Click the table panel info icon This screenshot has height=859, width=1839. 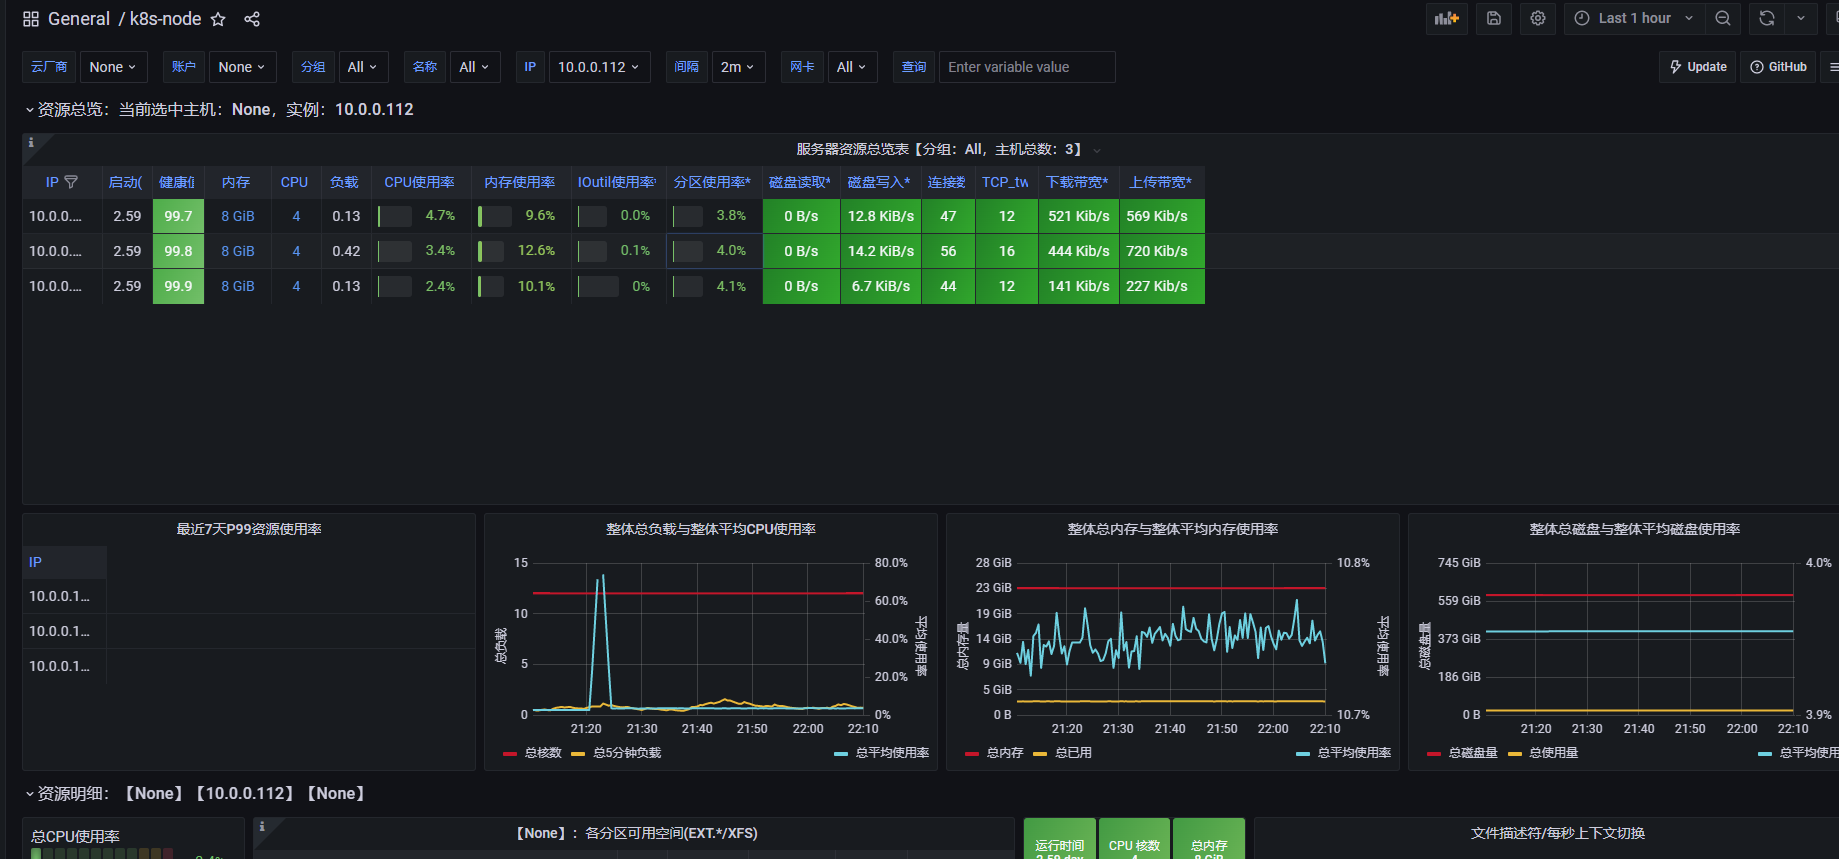click(x=31, y=143)
